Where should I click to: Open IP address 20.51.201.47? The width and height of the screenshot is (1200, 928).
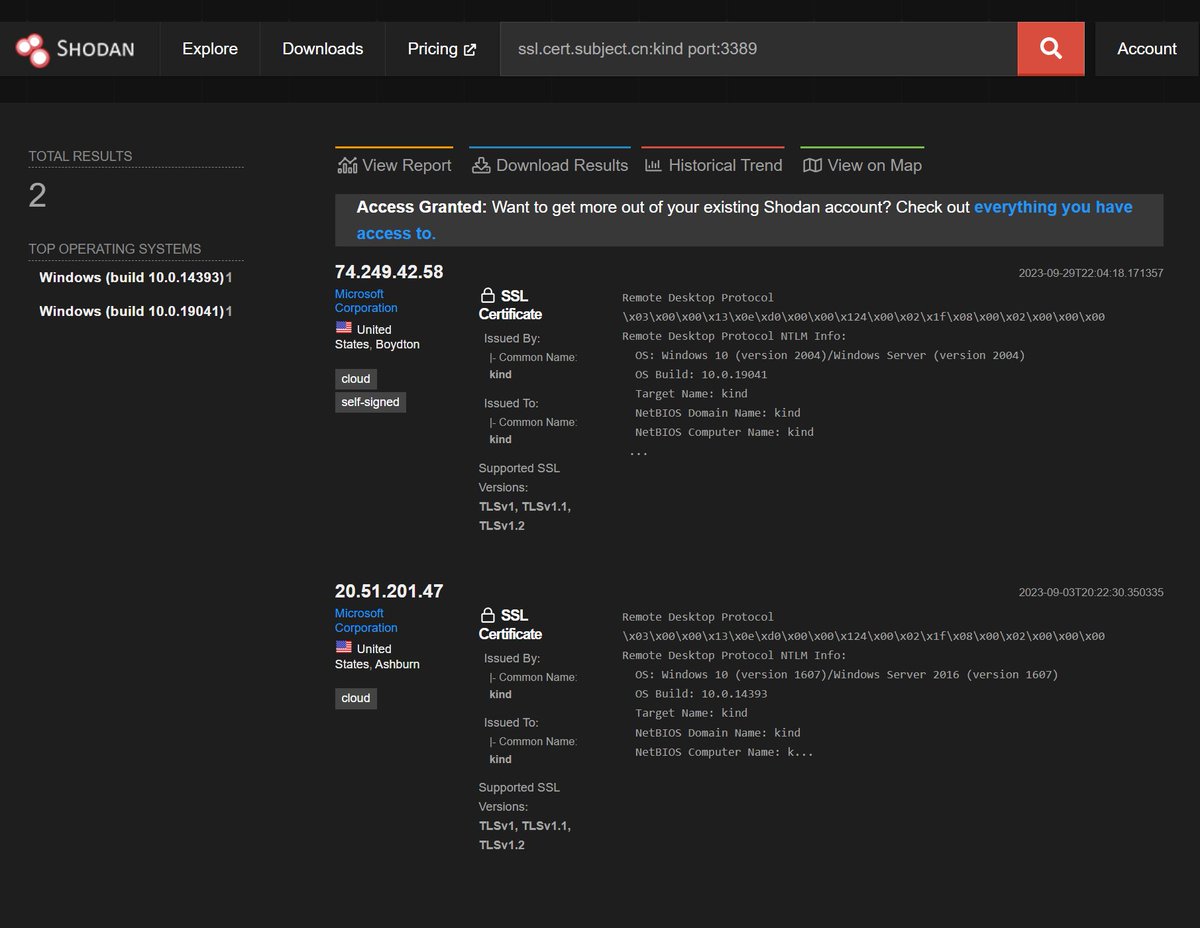pyautogui.click(x=389, y=591)
